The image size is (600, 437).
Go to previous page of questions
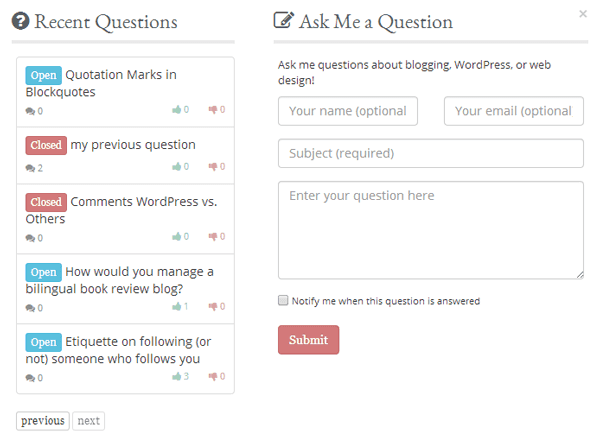click(x=43, y=421)
